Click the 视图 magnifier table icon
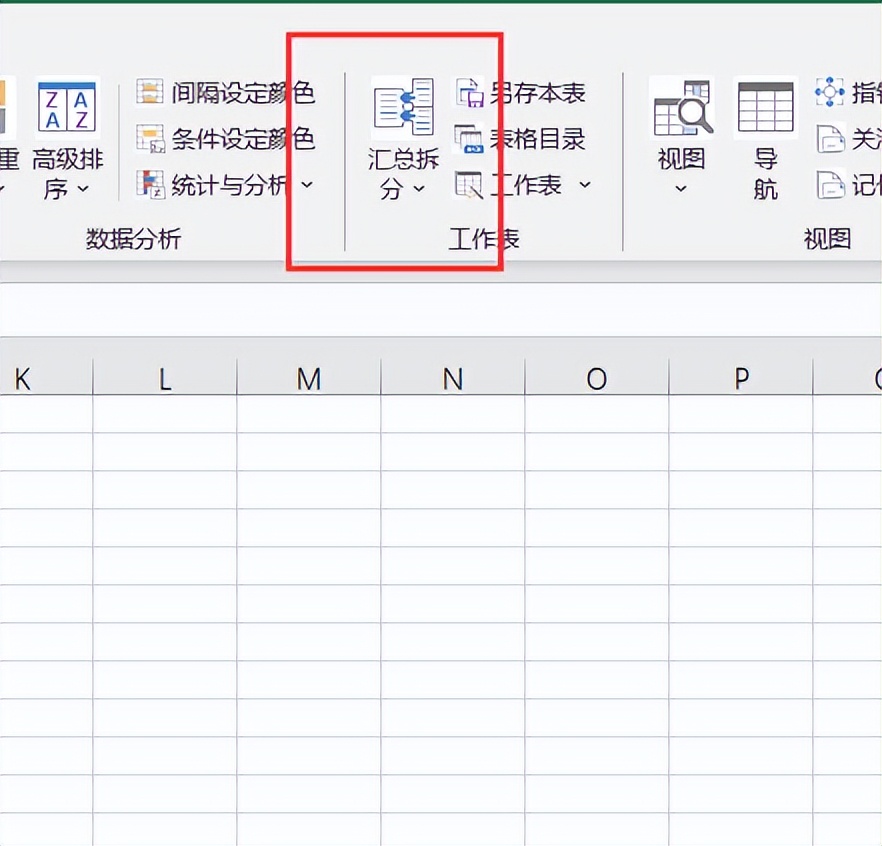The height and width of the screenshot is (846, 882). pyautogui.click(x=681, y=108)
